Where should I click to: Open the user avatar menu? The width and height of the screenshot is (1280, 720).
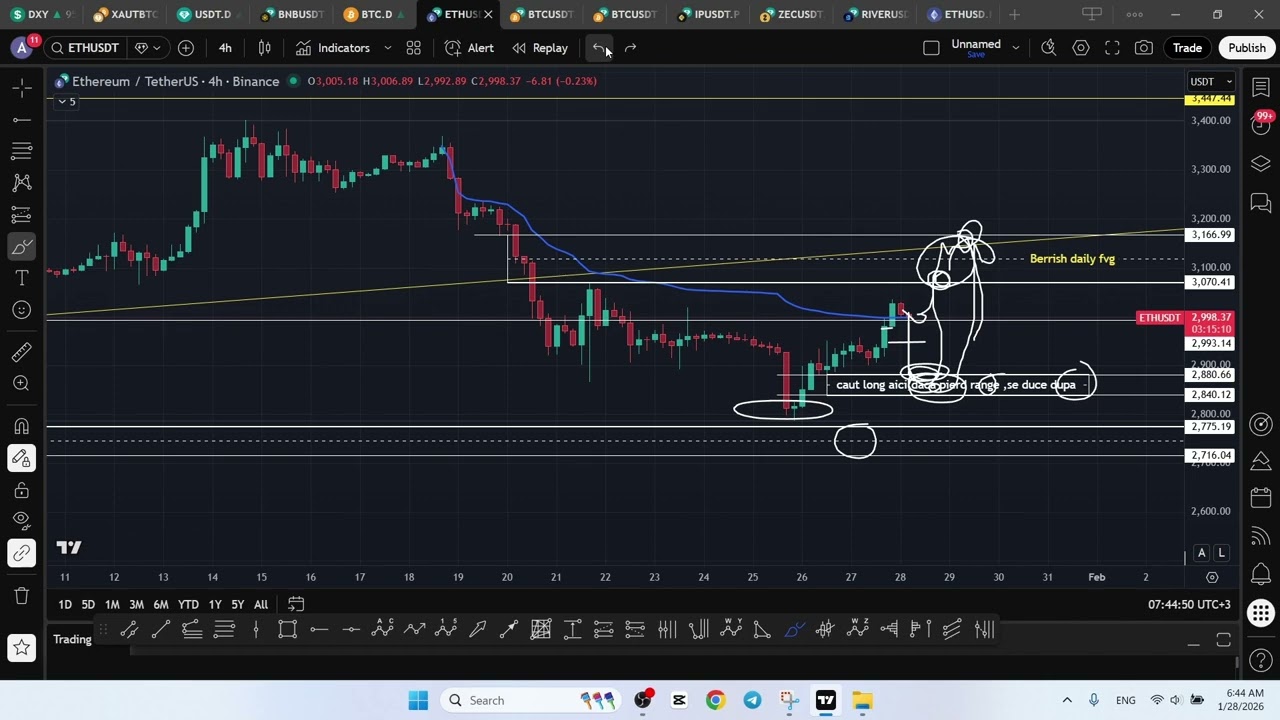tap(22, 47)
